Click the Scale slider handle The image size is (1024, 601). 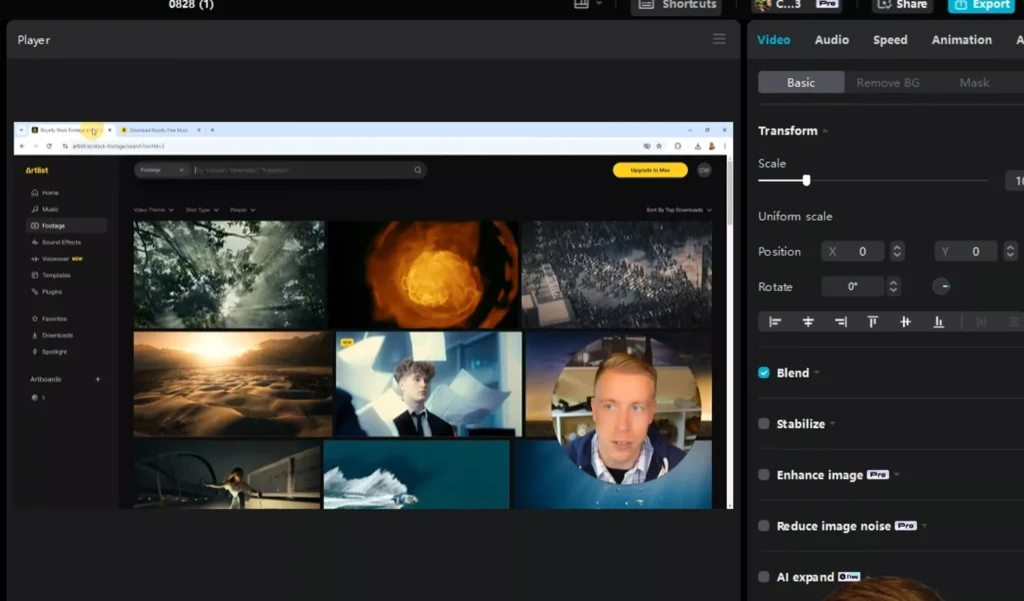(806, 181)
